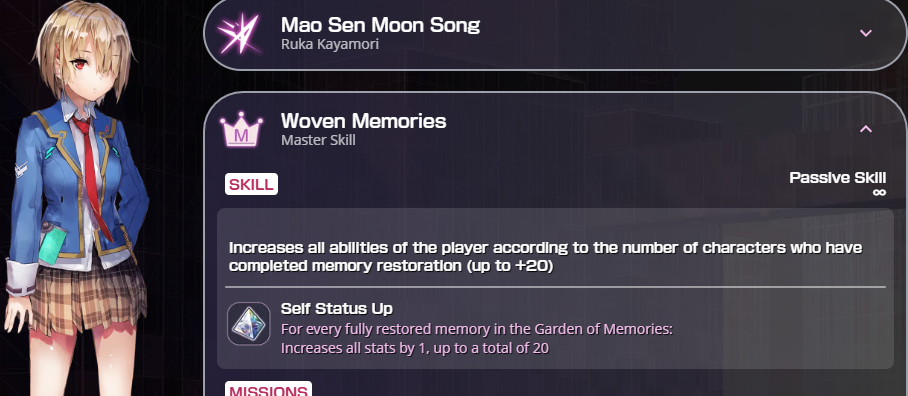Click the SKILL tag label

[251, 184]
